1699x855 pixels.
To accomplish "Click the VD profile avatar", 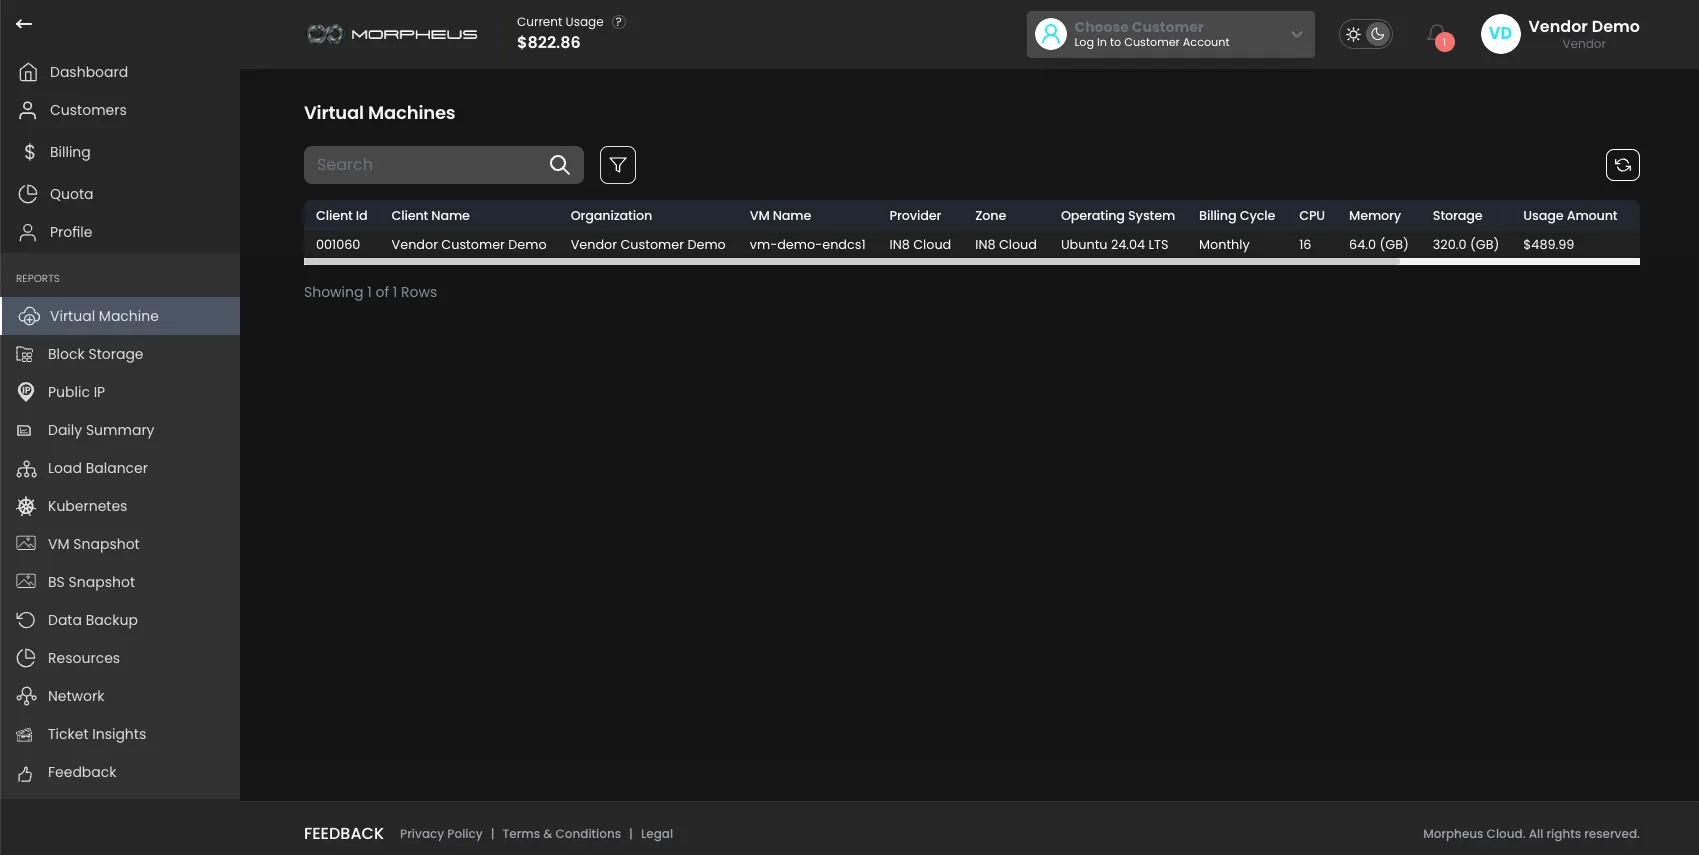I will point(1500,34).
